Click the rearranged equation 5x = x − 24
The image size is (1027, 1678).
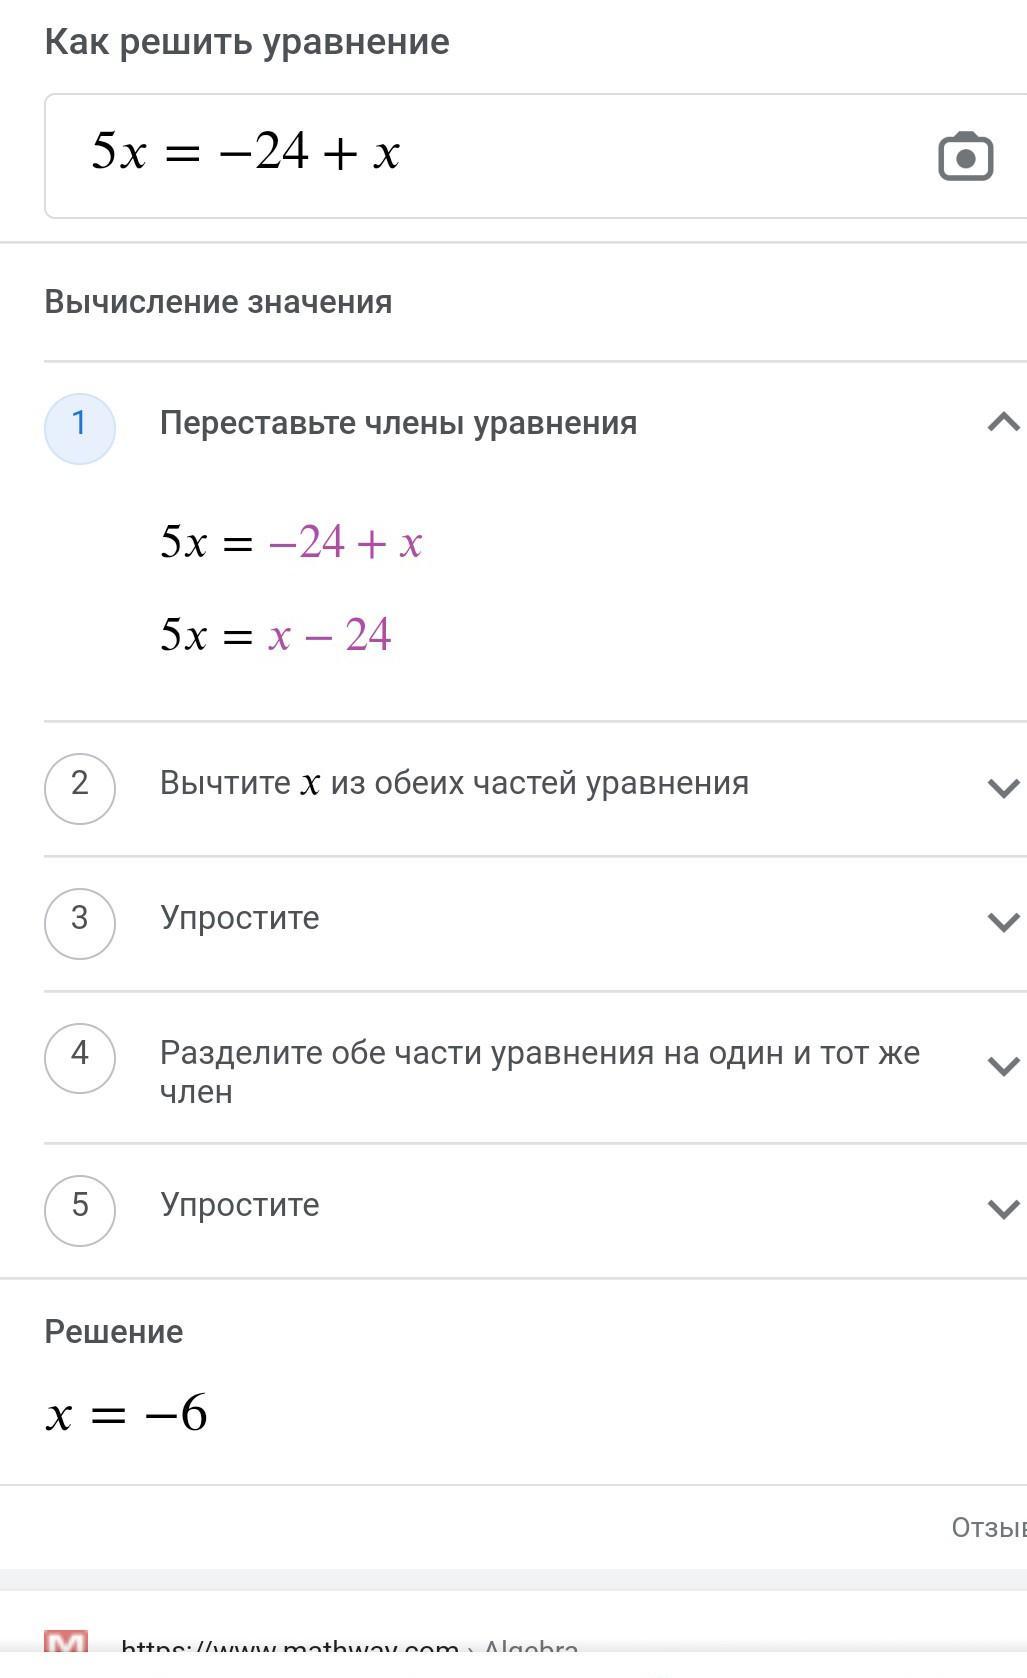pos(276,635)
